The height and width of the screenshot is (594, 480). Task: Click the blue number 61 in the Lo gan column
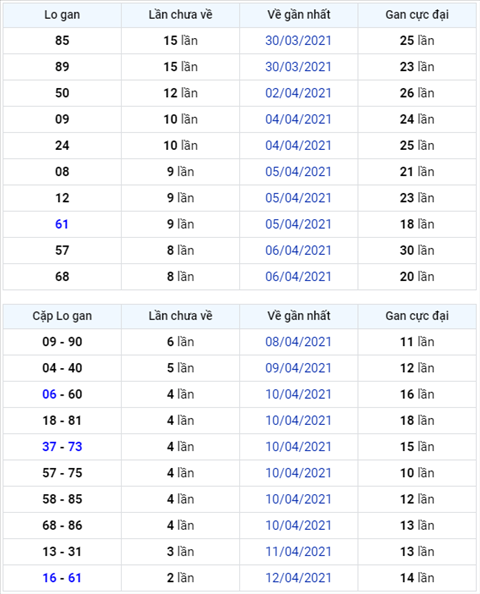[x=62, y=224]
